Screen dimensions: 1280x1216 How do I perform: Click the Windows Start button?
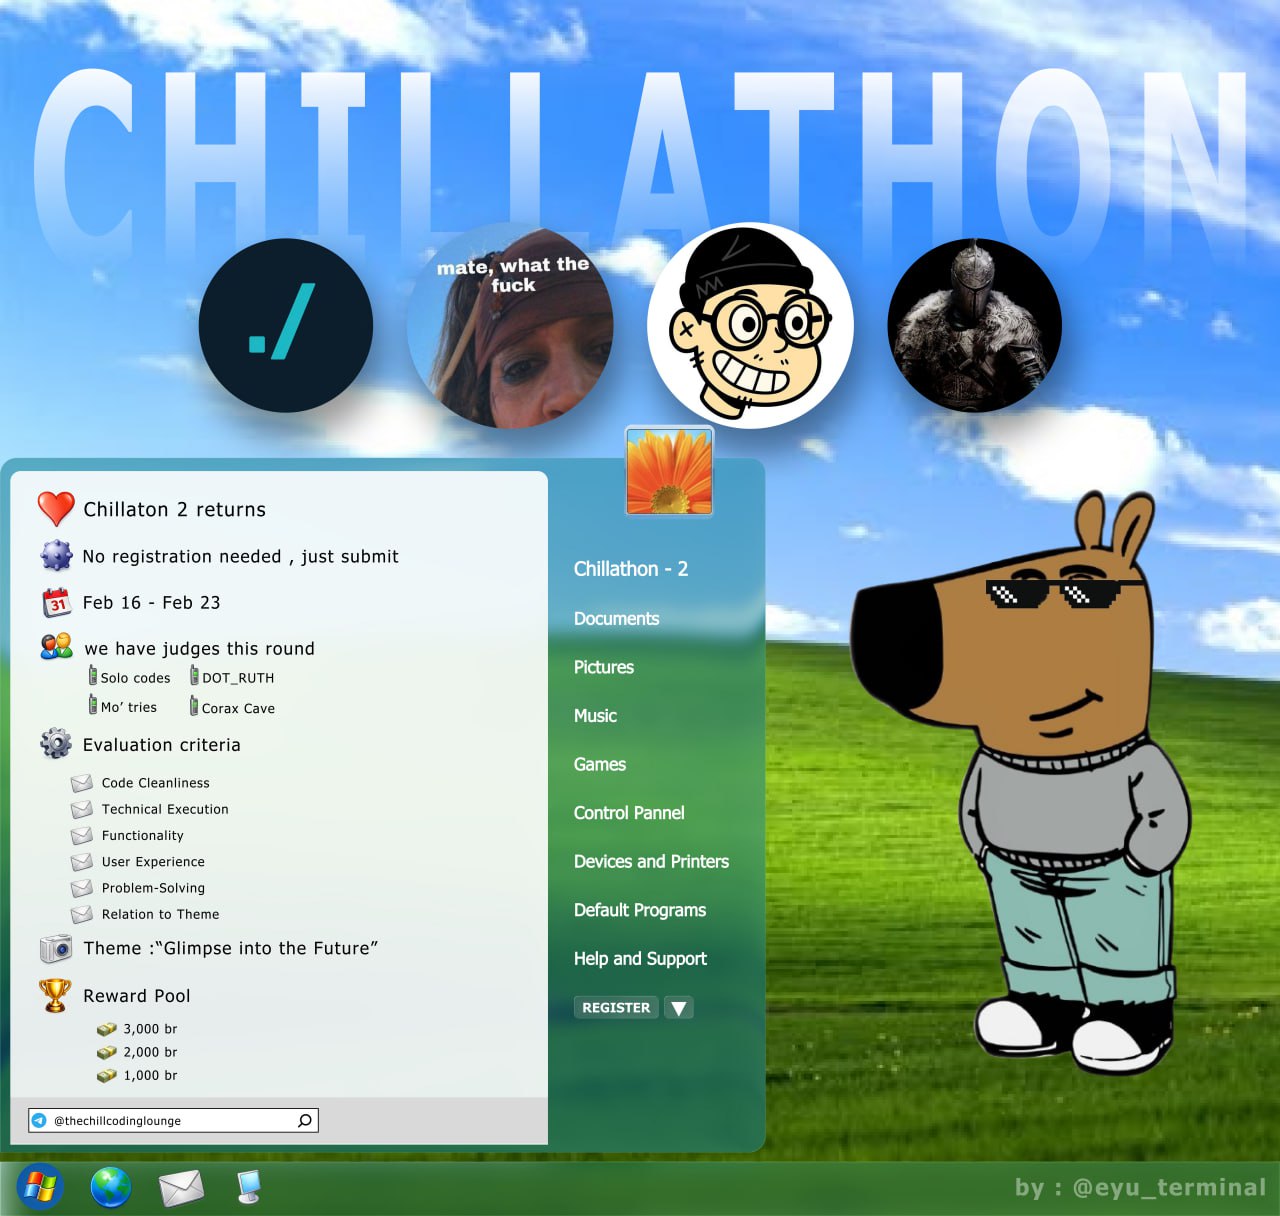[40, 1187]
